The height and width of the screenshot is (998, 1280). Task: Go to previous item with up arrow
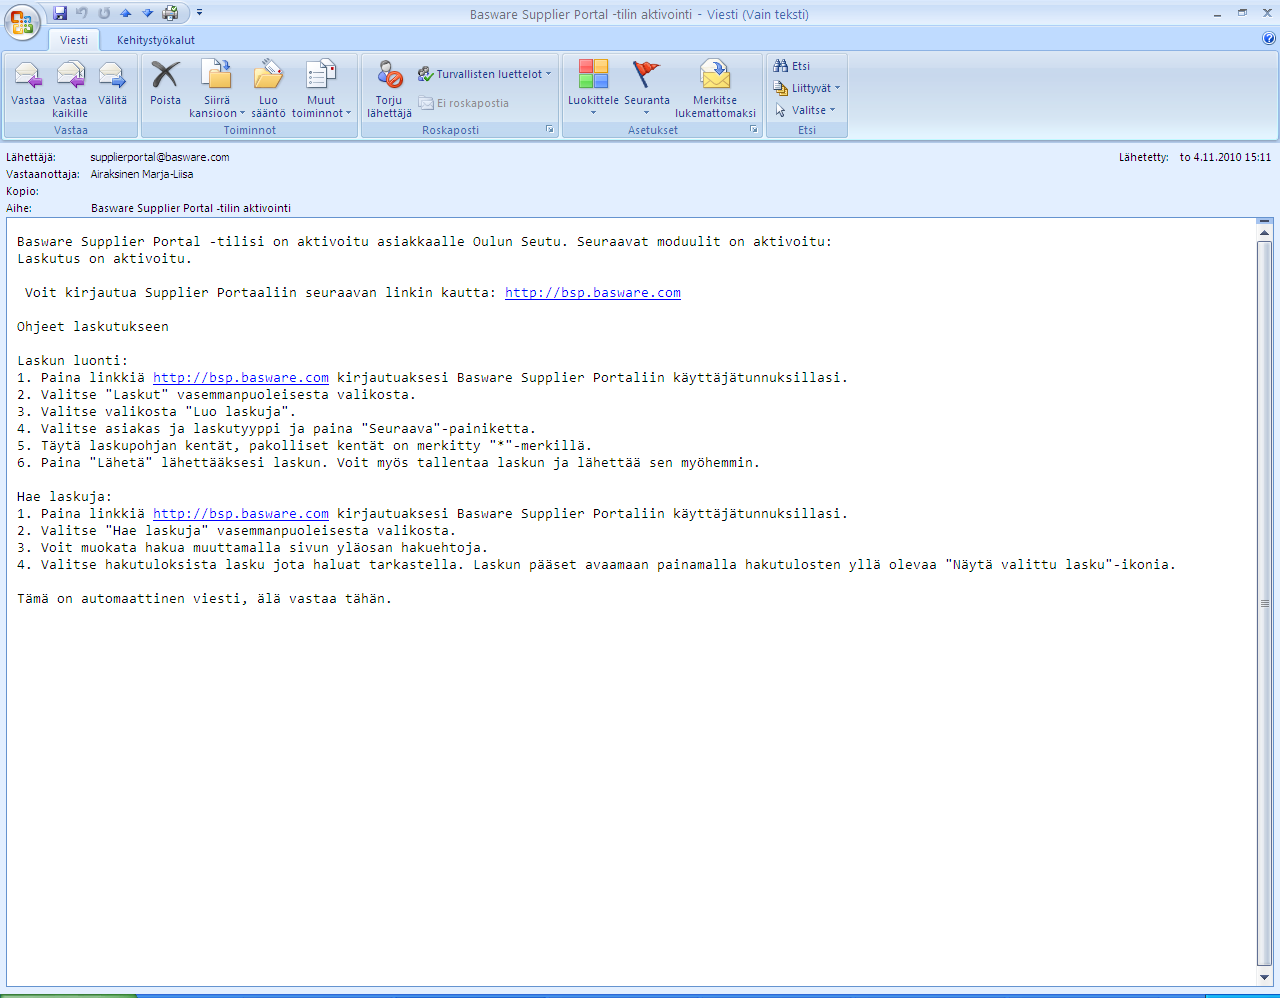[126, 13]
